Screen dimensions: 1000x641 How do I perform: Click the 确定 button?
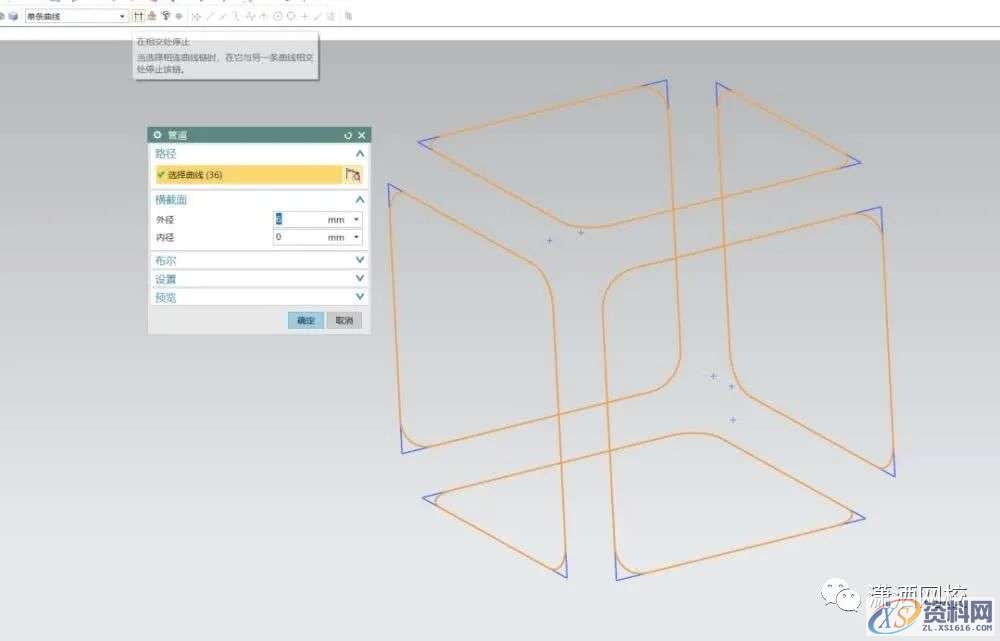pos(306,321)
